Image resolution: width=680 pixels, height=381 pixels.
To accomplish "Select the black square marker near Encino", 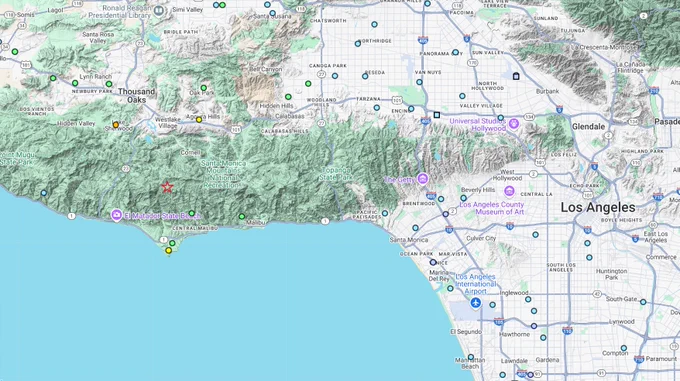I will [437, 115].
